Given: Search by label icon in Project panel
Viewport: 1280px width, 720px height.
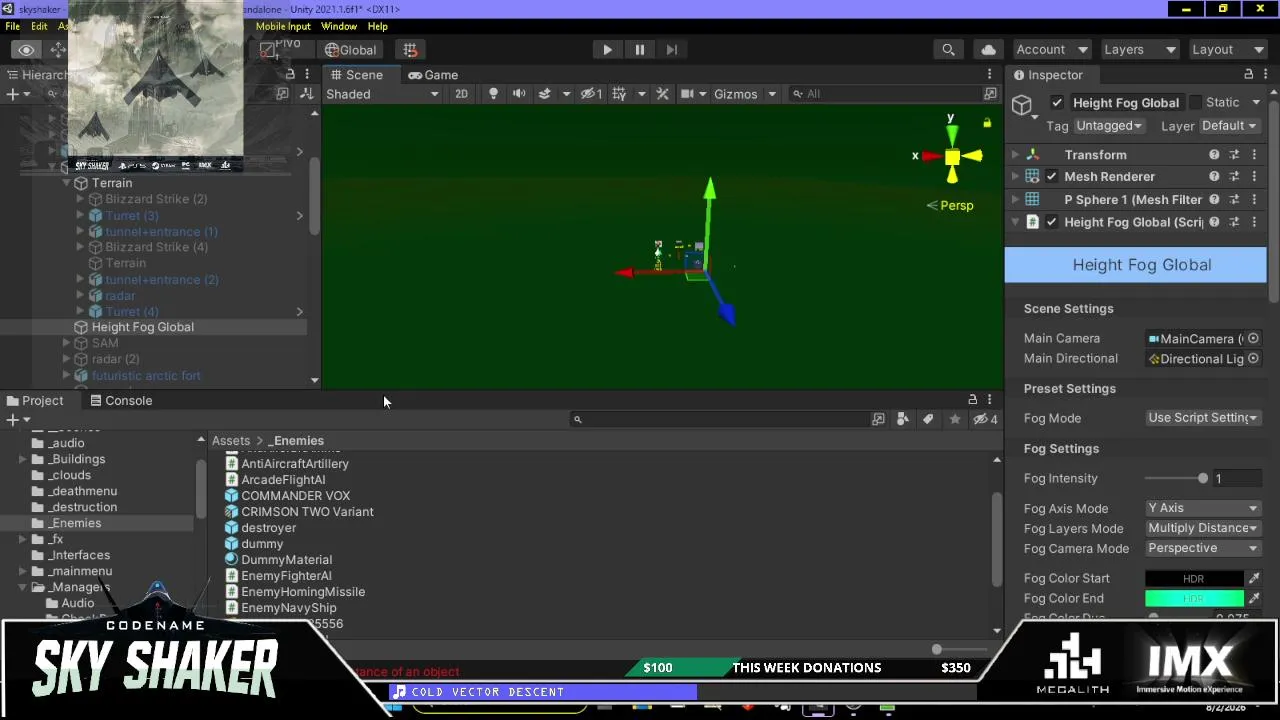Looking at the screenshot, I should click(928, 419).
